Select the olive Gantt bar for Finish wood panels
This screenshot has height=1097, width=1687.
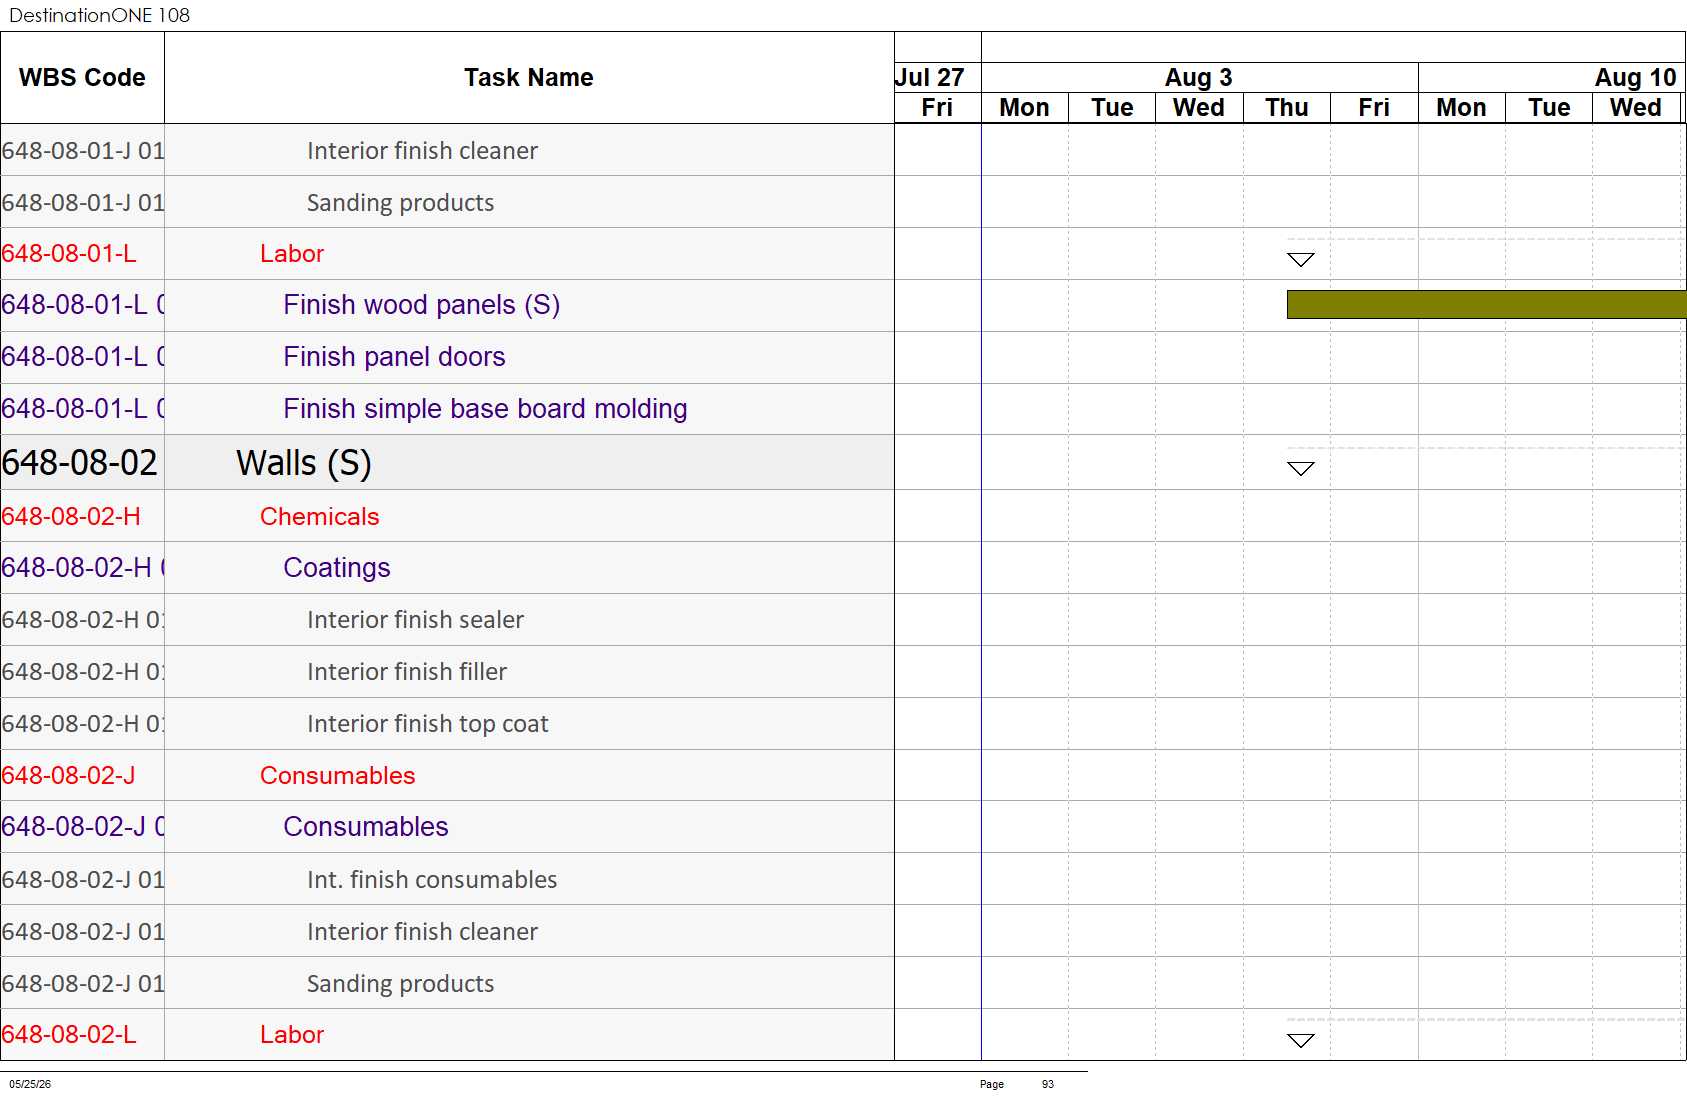pos(1486,305)
